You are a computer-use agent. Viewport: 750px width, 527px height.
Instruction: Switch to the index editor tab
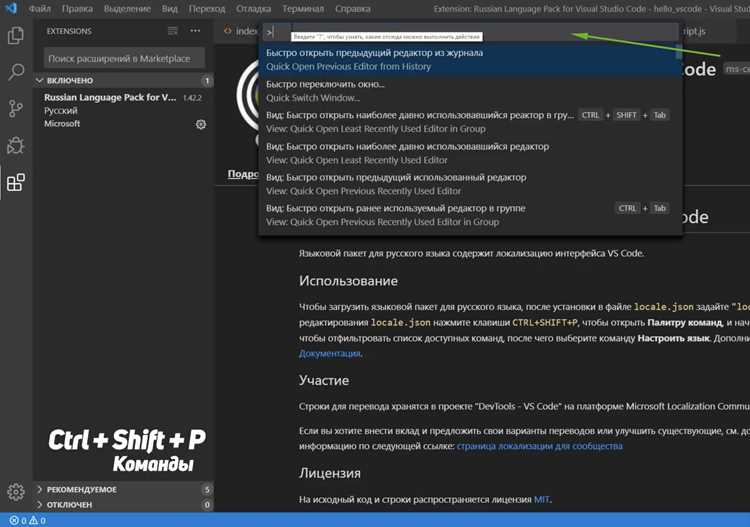240,31
